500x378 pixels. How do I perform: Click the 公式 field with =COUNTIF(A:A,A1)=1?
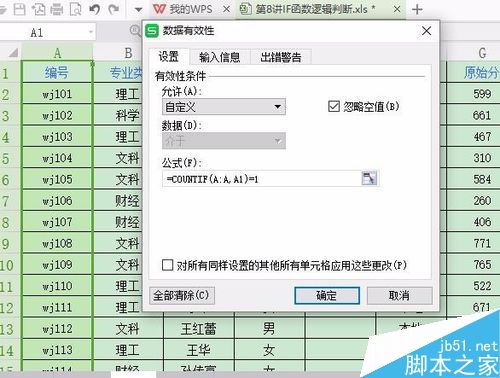point(262,179)
